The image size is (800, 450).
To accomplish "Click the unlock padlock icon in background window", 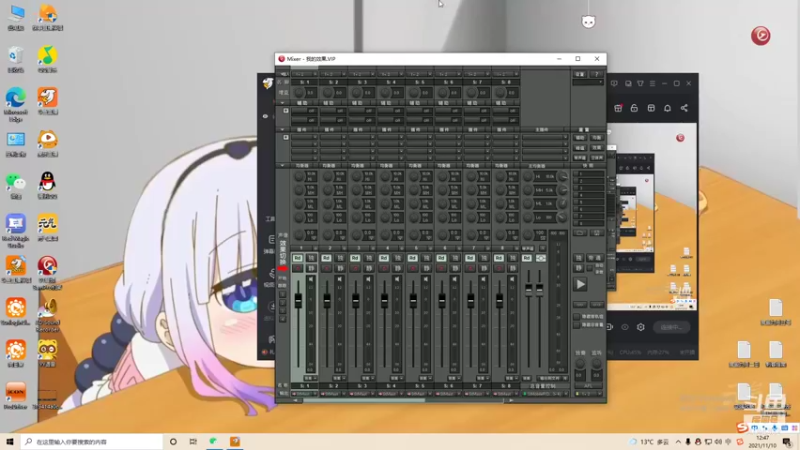I will tap(634, 108).
